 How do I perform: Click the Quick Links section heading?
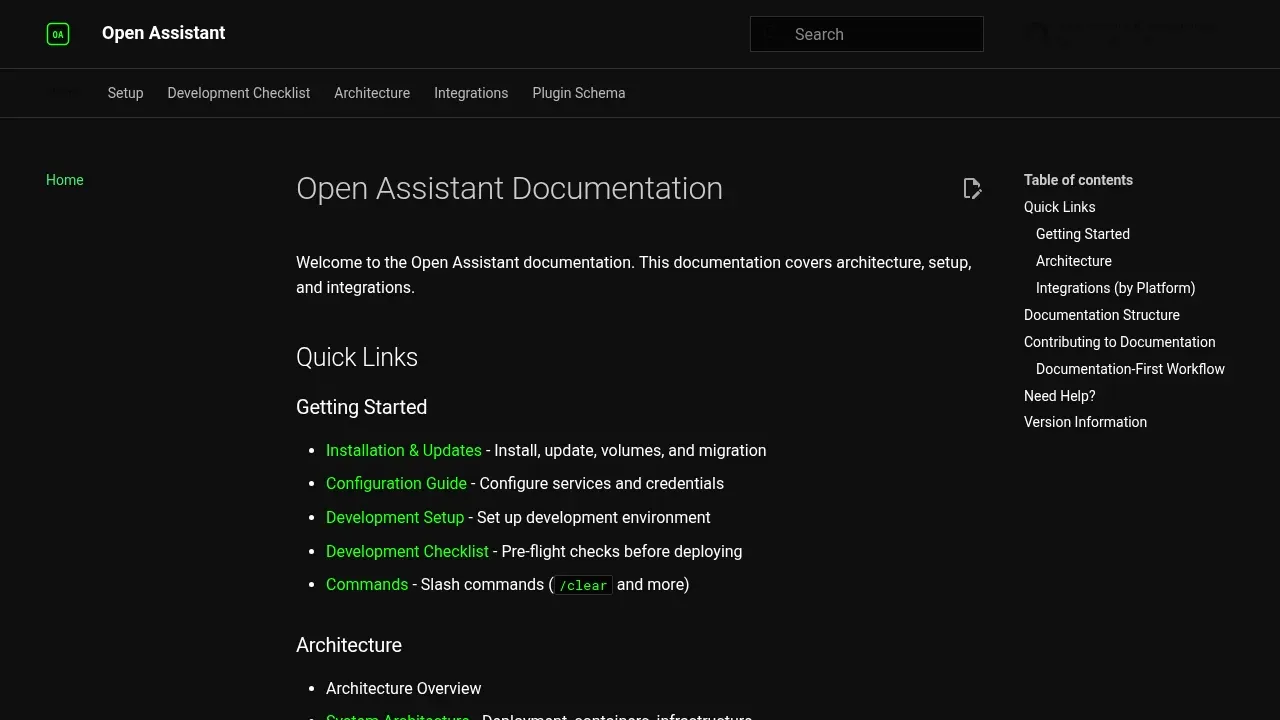(357, 357)
